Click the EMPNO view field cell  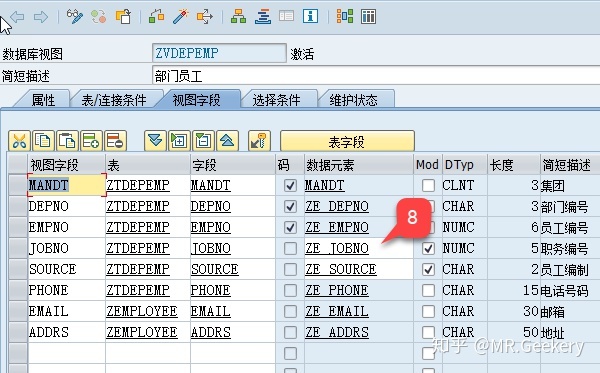coord(67,228)
